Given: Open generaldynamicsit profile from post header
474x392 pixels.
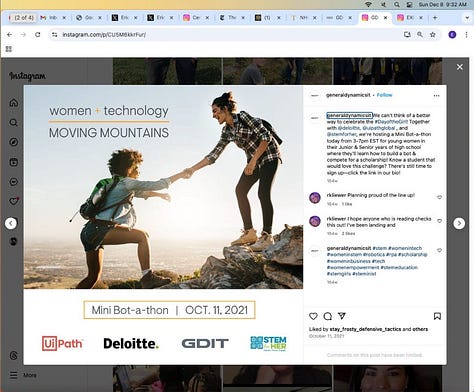Looking at the screenshot, I should point(348,95).
